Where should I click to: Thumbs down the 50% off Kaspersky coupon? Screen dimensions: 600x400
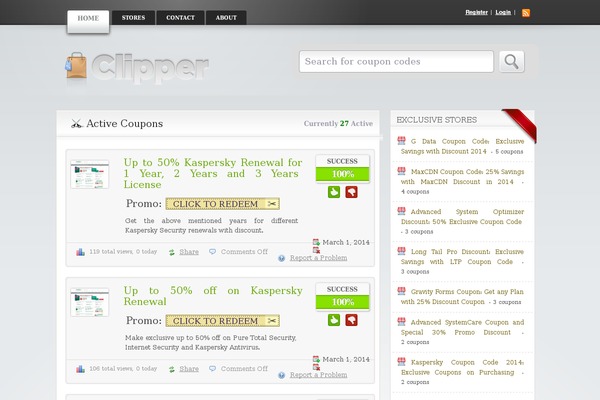351,320
